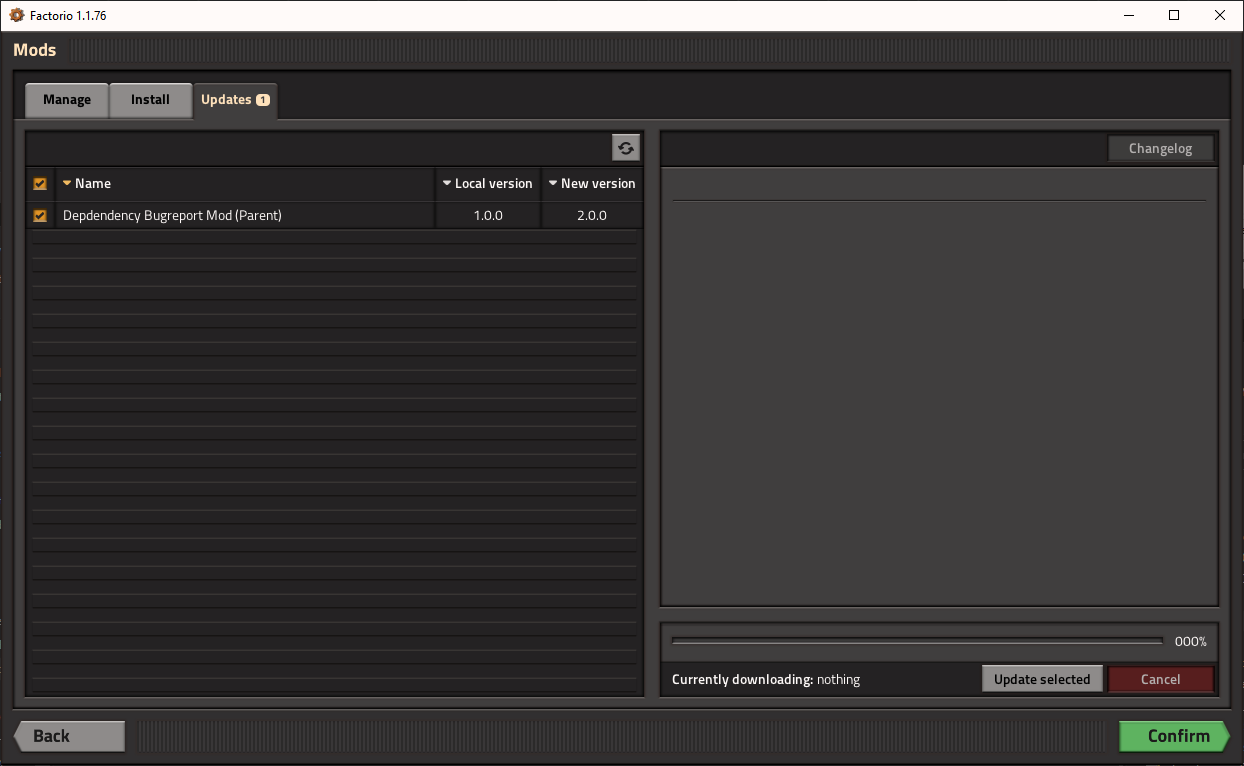
Task: Maximize the Factorio window
Action: point(1175,15)
